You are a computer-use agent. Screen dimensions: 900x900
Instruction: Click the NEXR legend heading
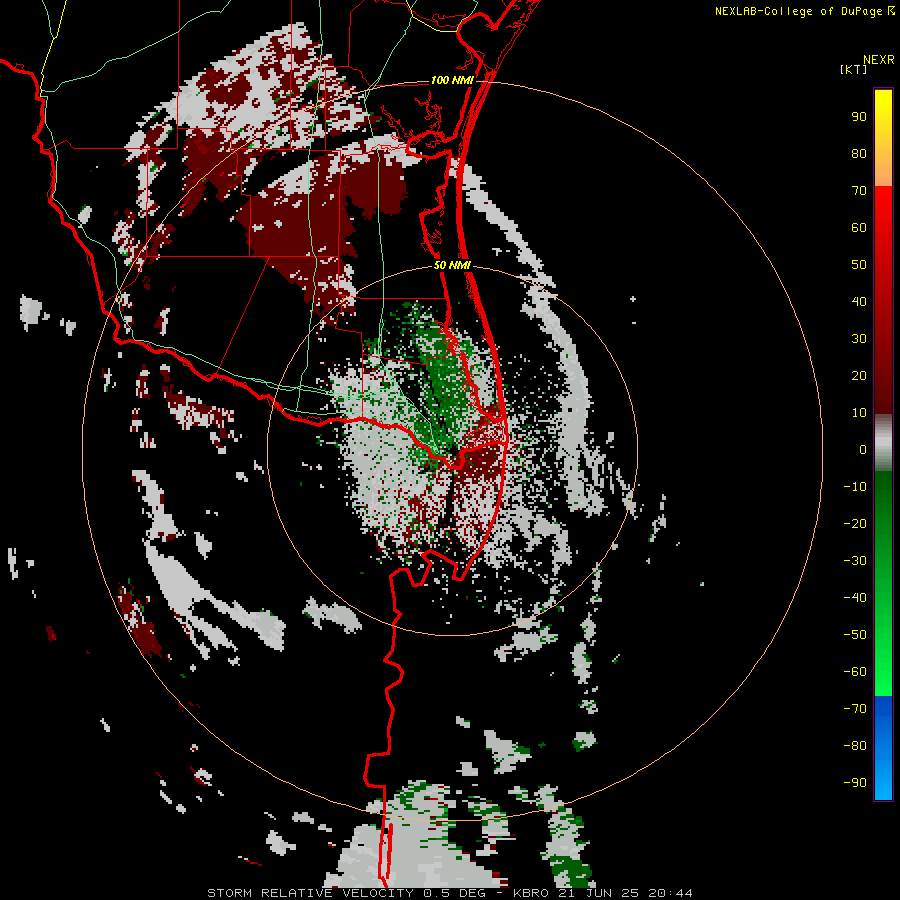point(878,60)
